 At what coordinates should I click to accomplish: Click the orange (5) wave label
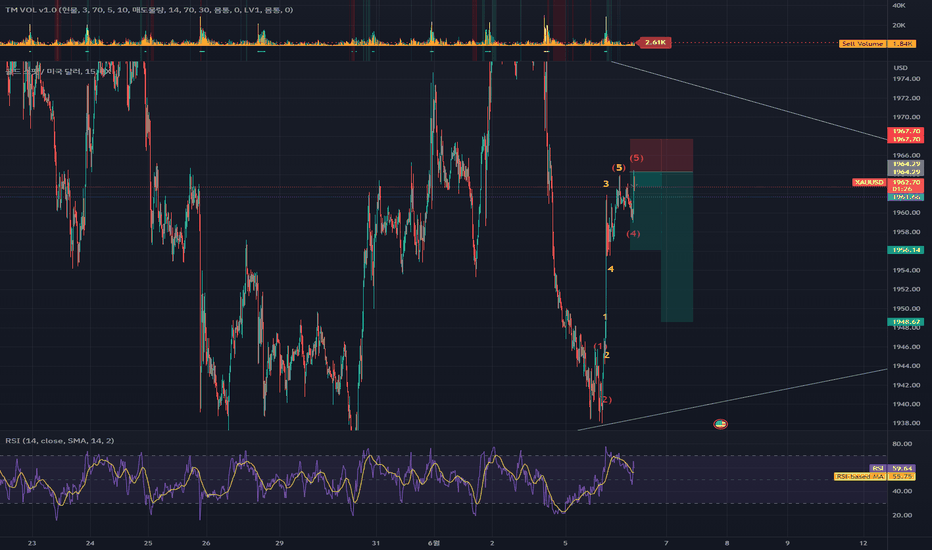click(x=619, y=168)
